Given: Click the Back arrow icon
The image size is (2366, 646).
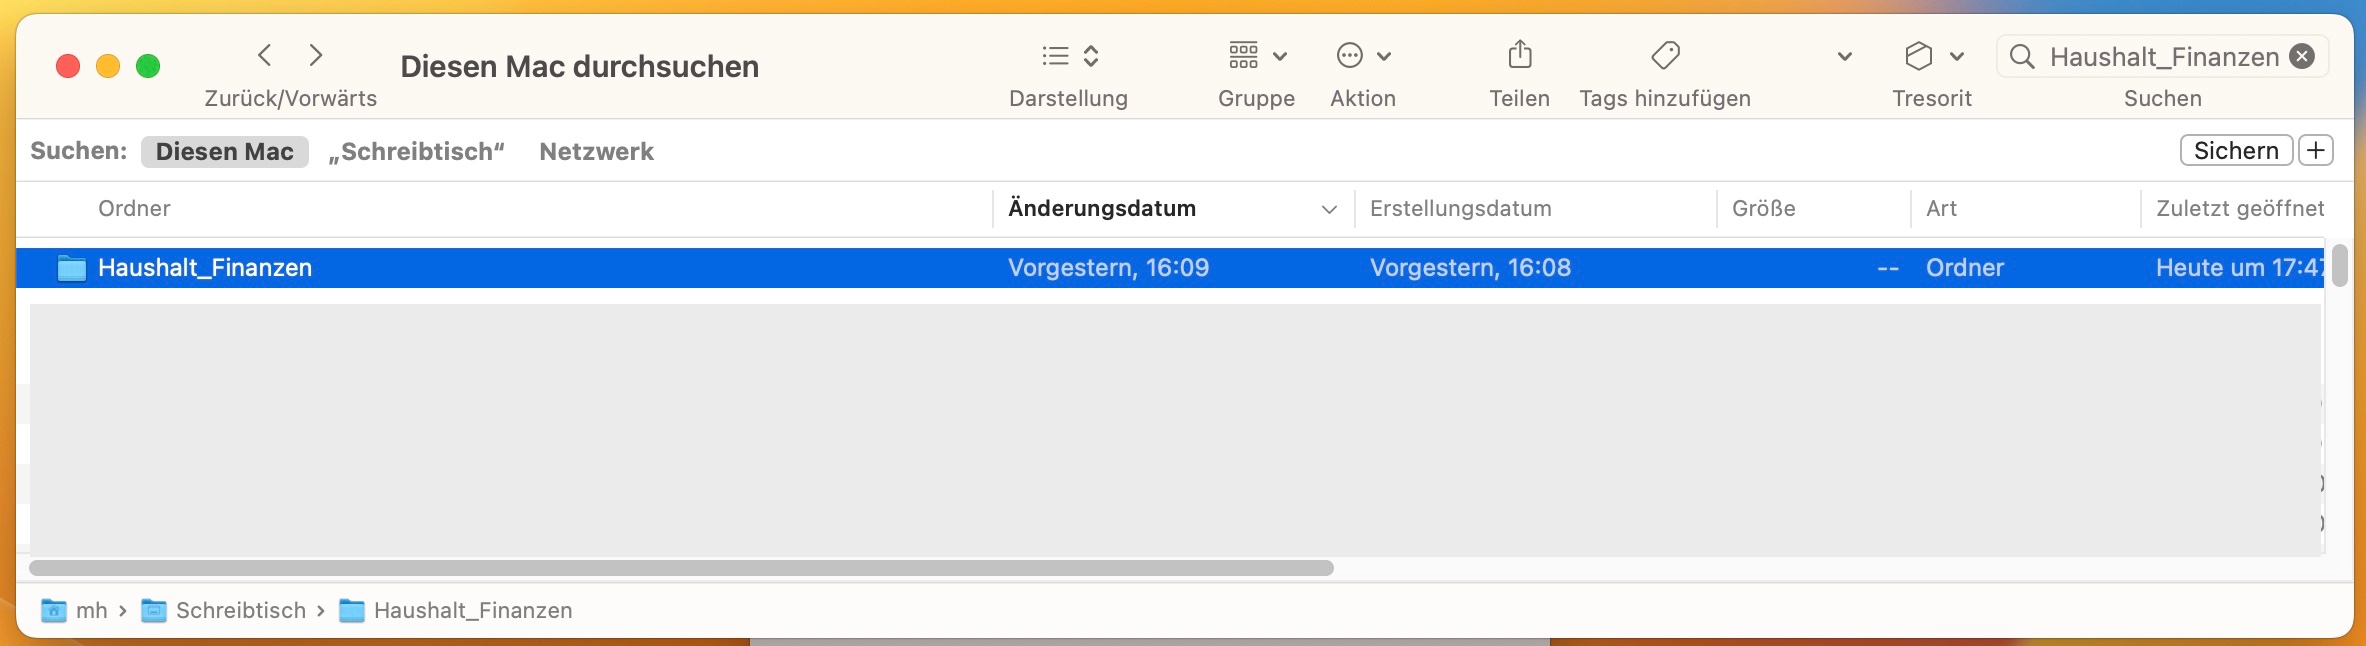Looking at the screenshot, I should click(x=265, y=55).
